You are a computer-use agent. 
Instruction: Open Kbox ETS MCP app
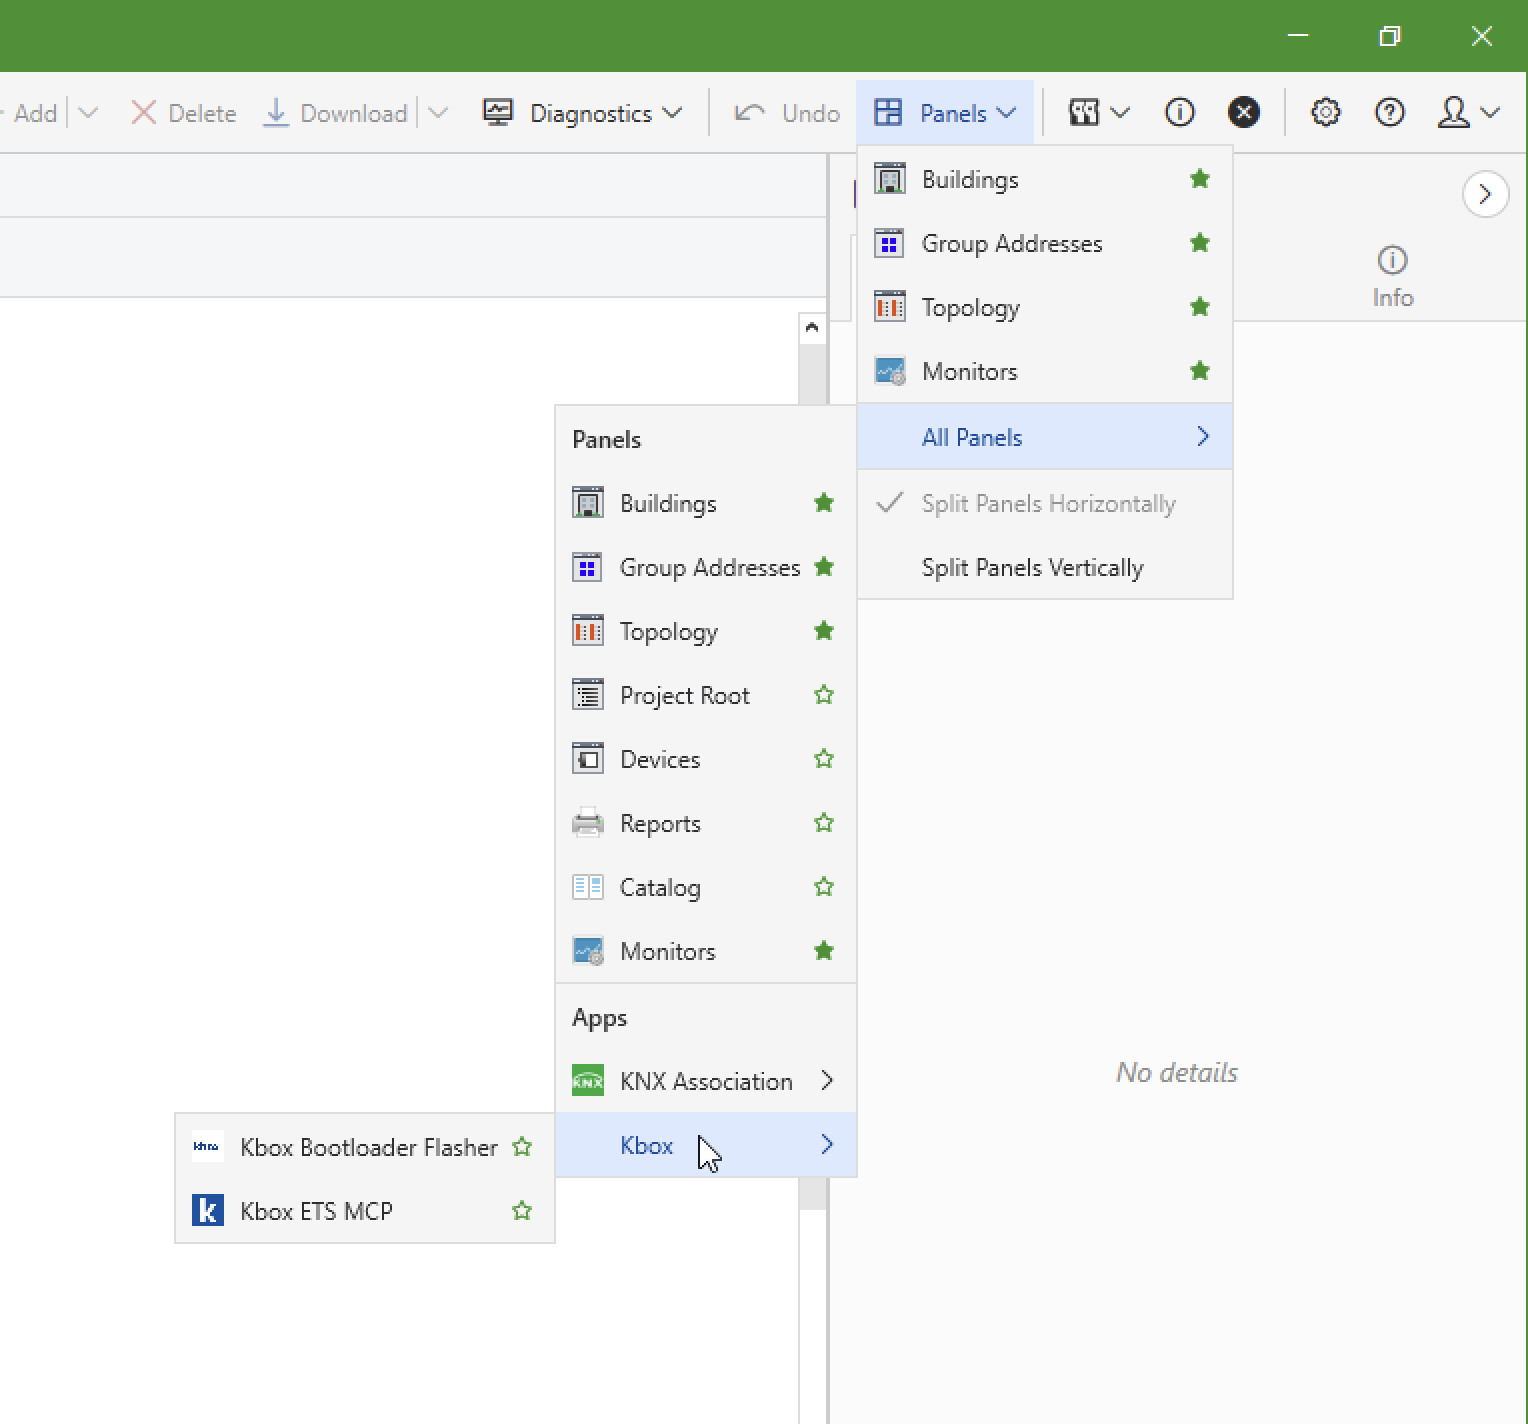click(364, 1211)
